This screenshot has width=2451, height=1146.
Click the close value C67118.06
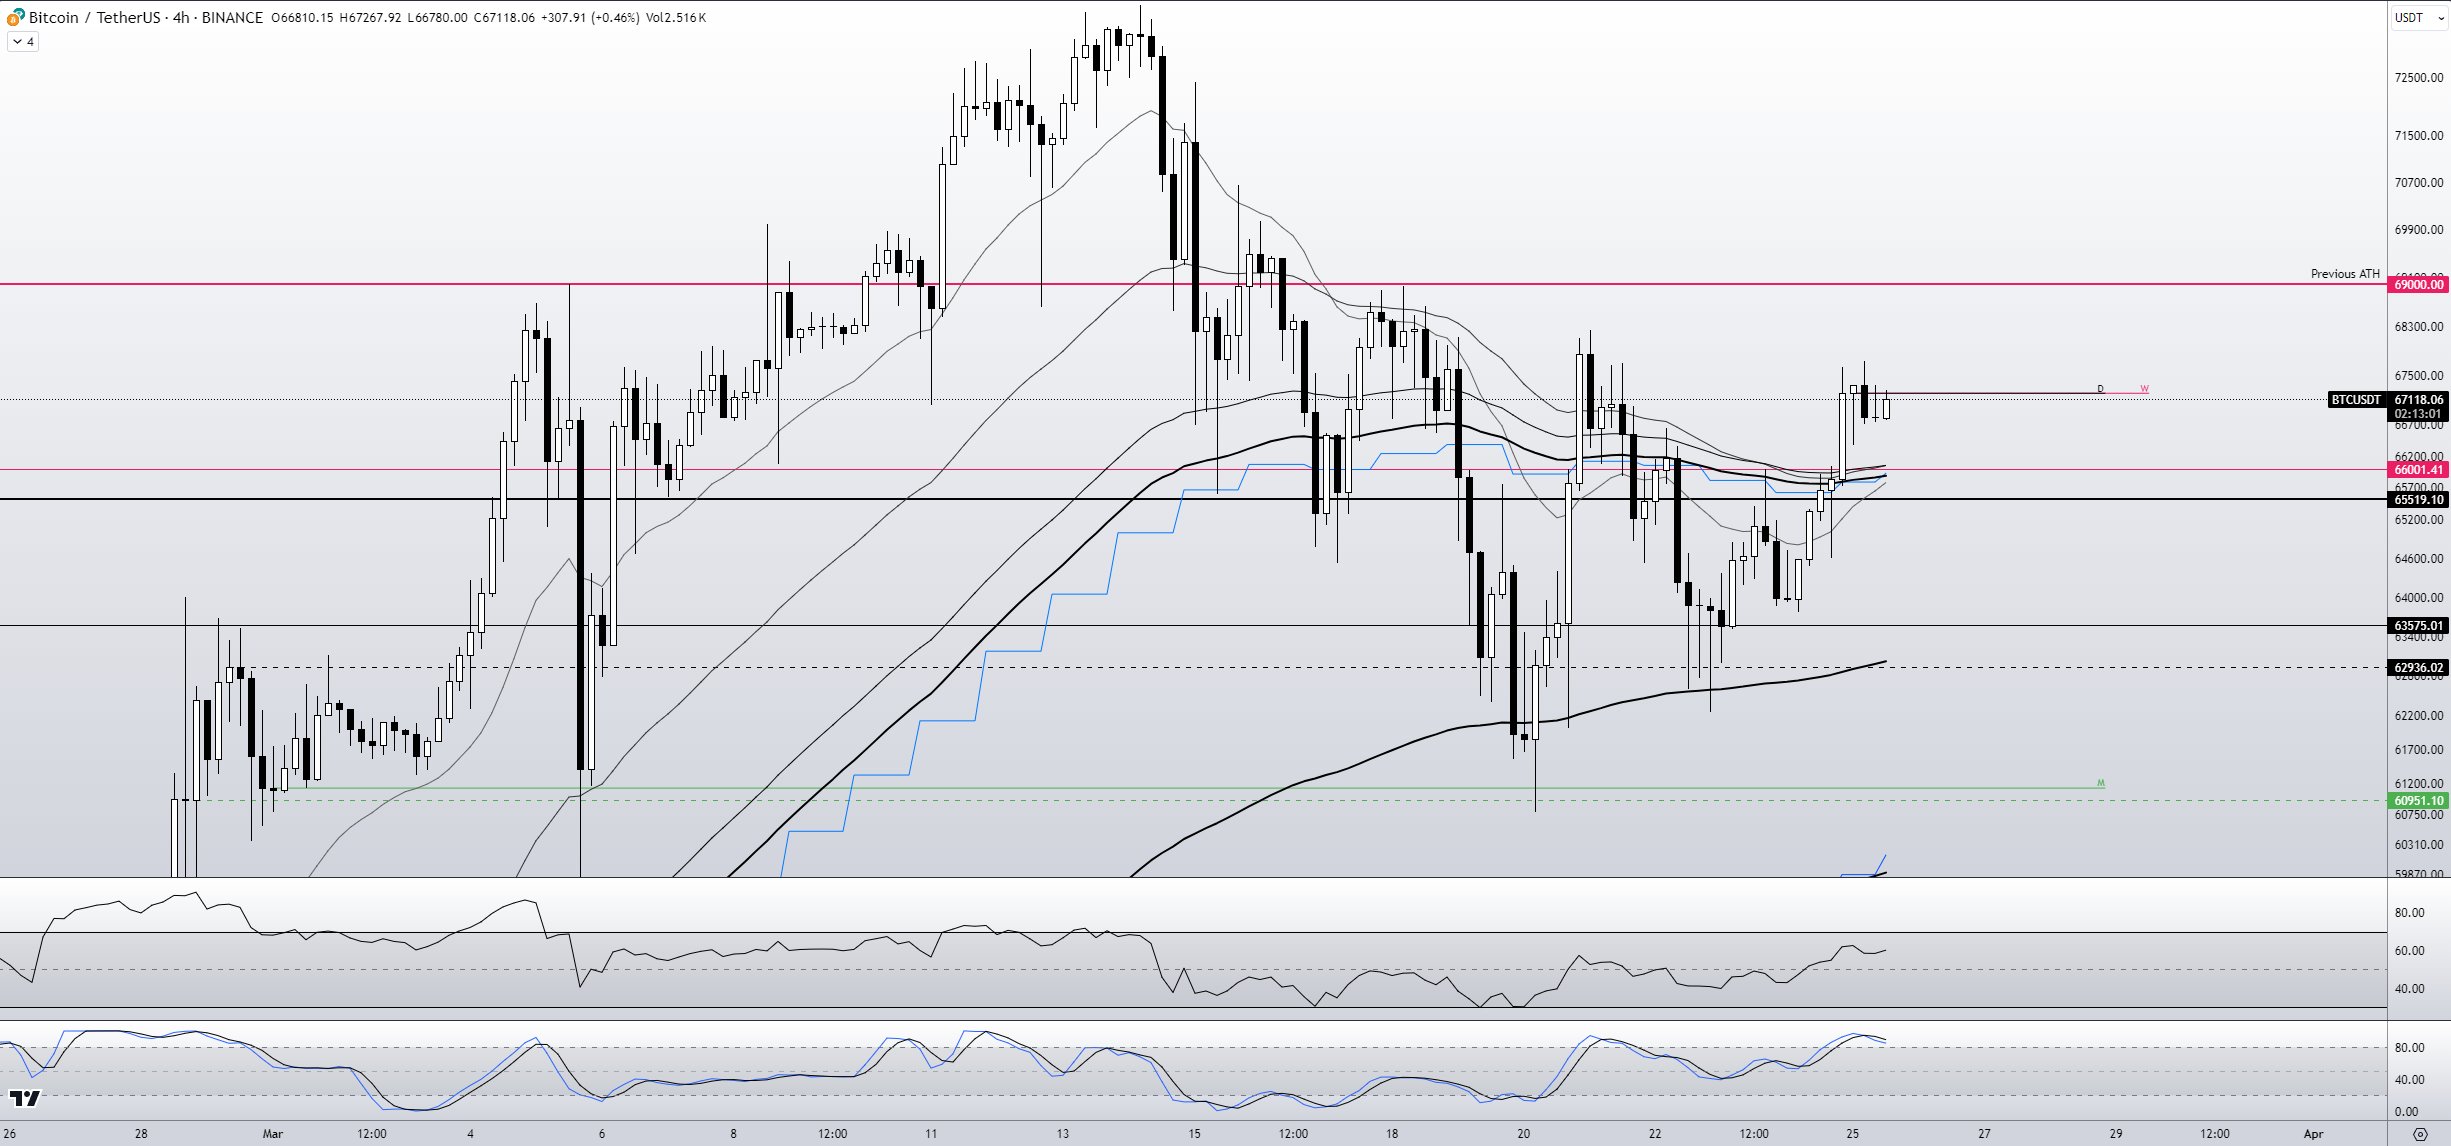pos(504,17)
